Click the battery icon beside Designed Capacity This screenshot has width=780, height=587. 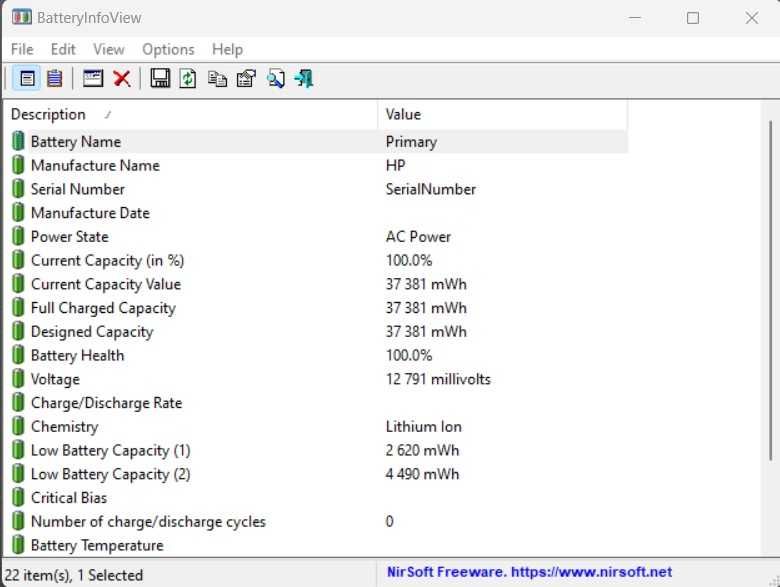tap(18, 331)
